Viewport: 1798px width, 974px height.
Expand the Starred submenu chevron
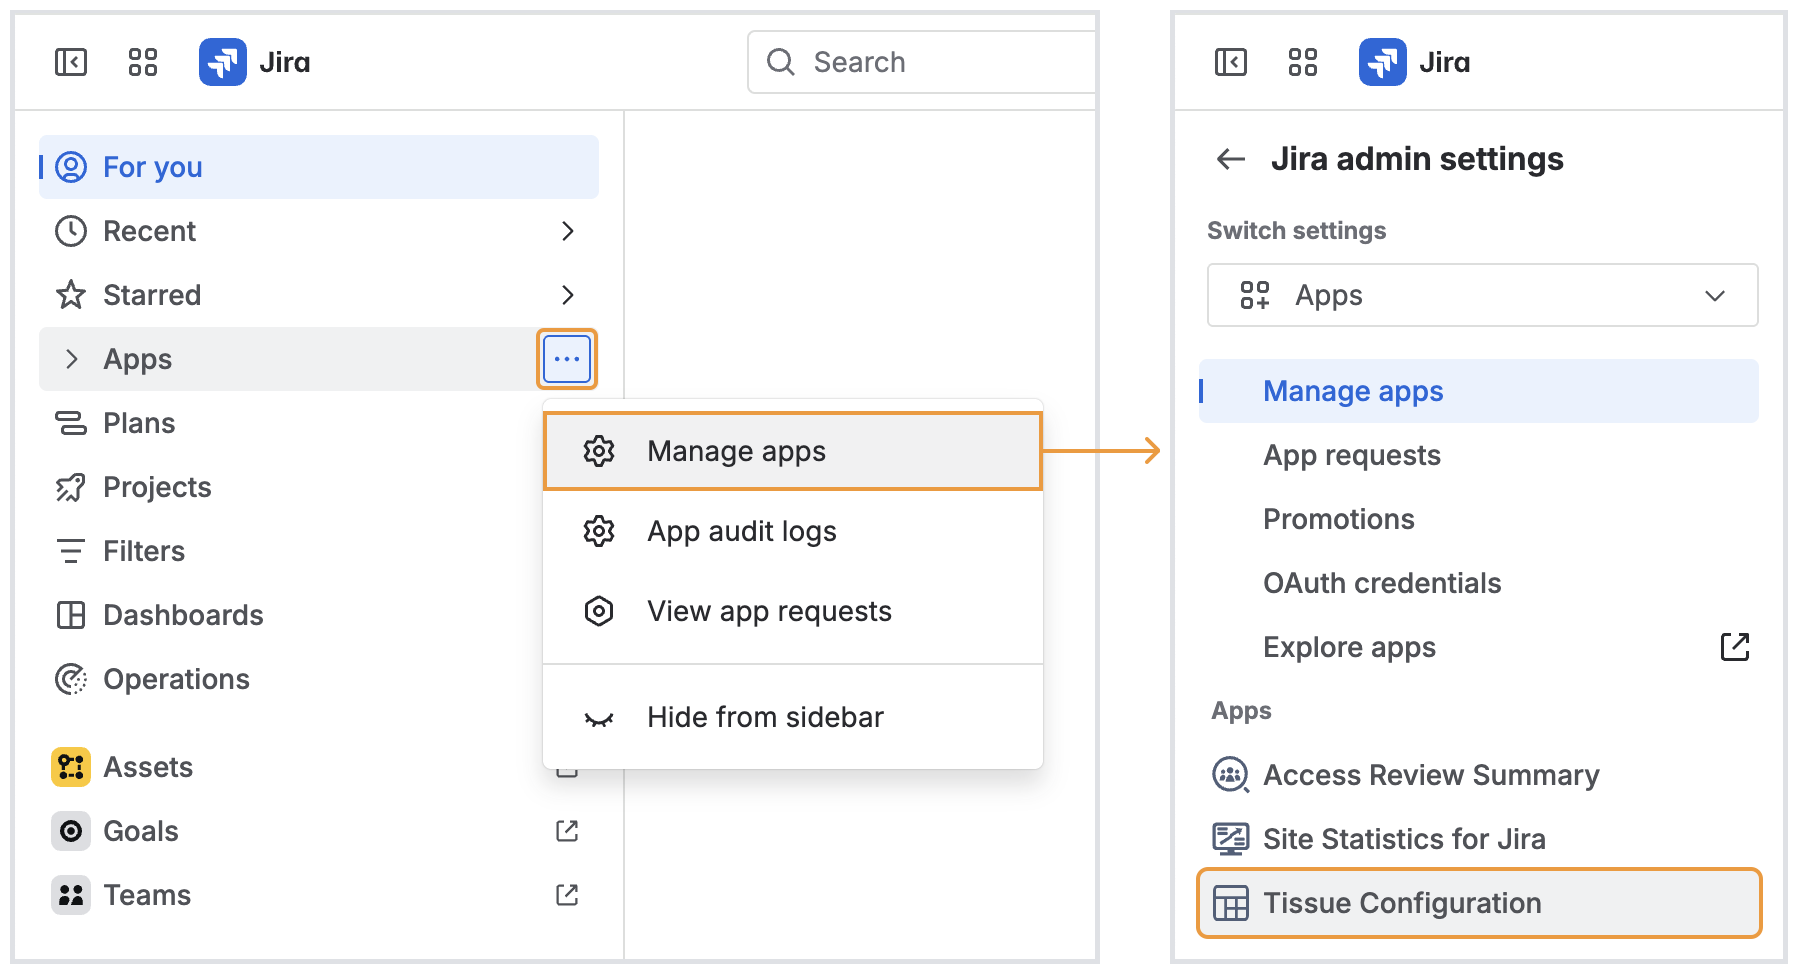tap(567, 295)
